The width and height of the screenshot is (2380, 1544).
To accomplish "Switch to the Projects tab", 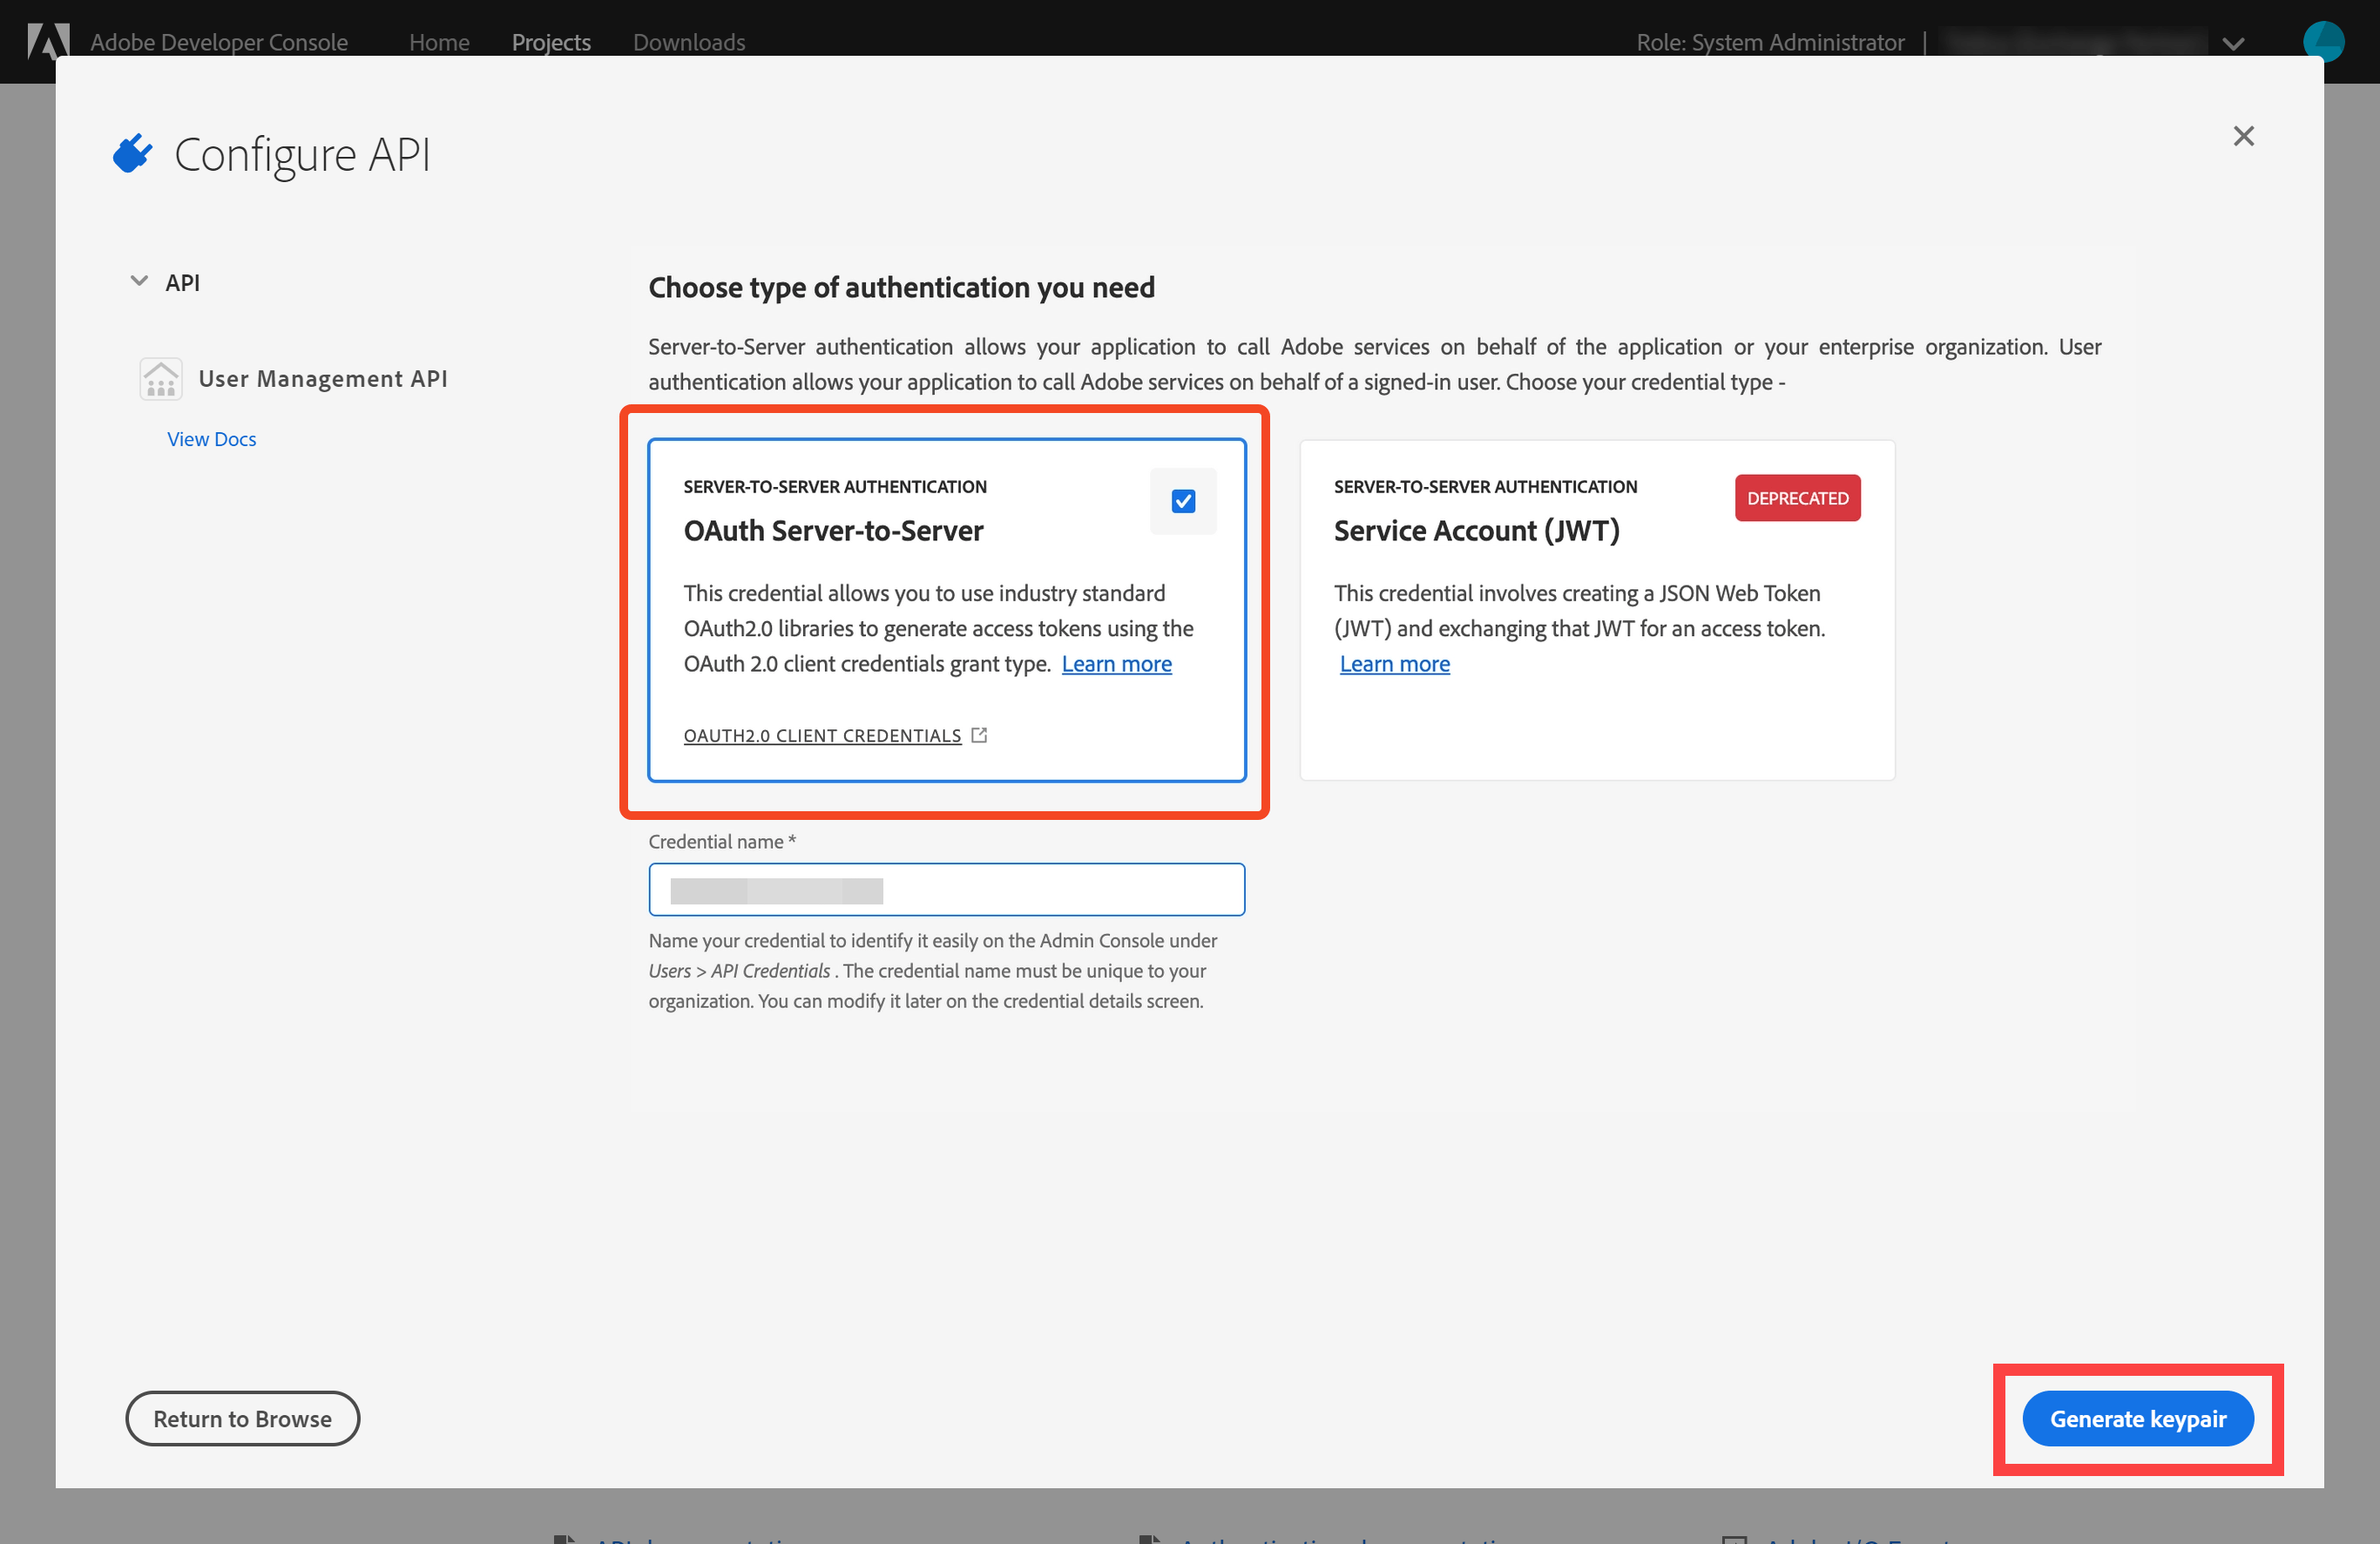I will click(x=551, y=42).
